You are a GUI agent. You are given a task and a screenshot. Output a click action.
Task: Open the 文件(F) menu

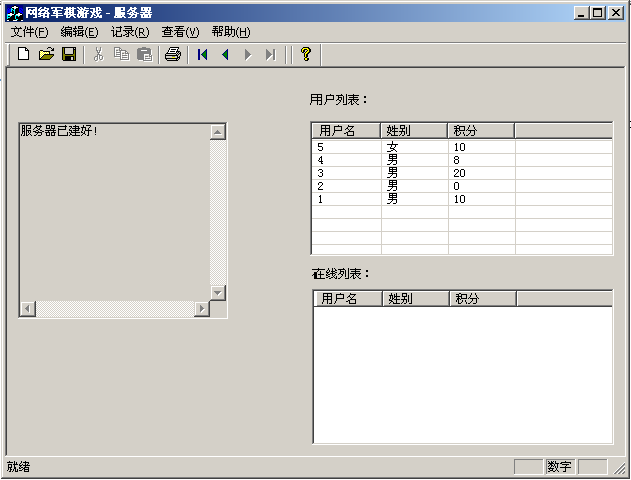(x=29, y=32)
